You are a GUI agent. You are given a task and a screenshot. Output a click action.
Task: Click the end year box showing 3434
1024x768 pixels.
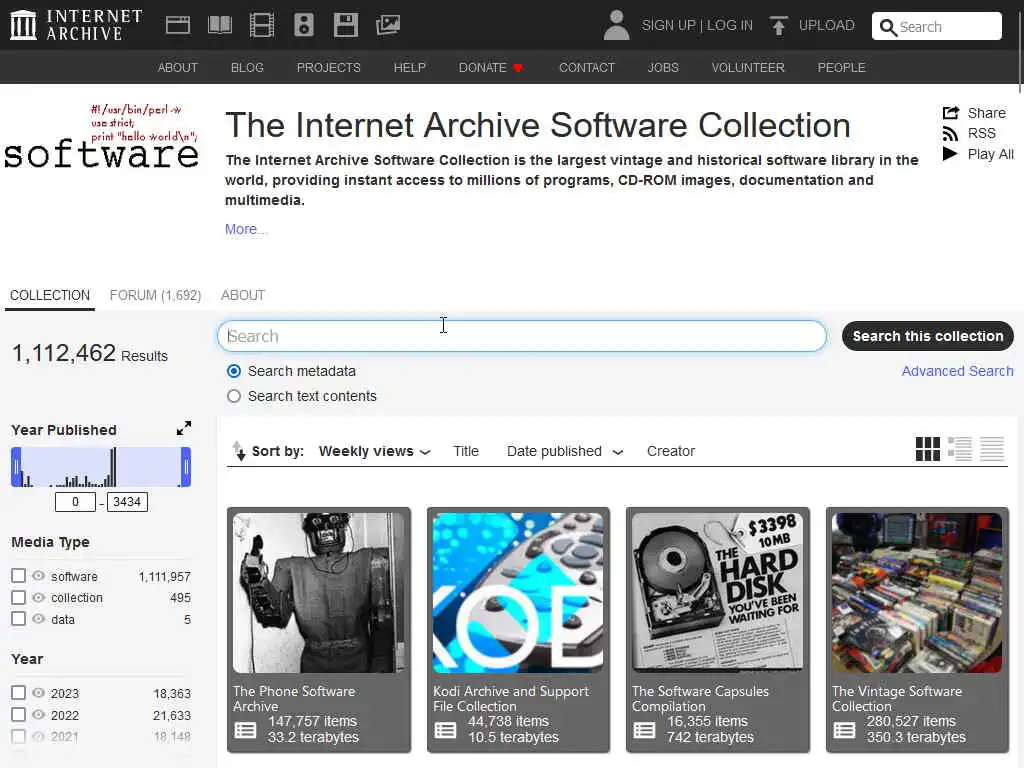pos(127,502)
